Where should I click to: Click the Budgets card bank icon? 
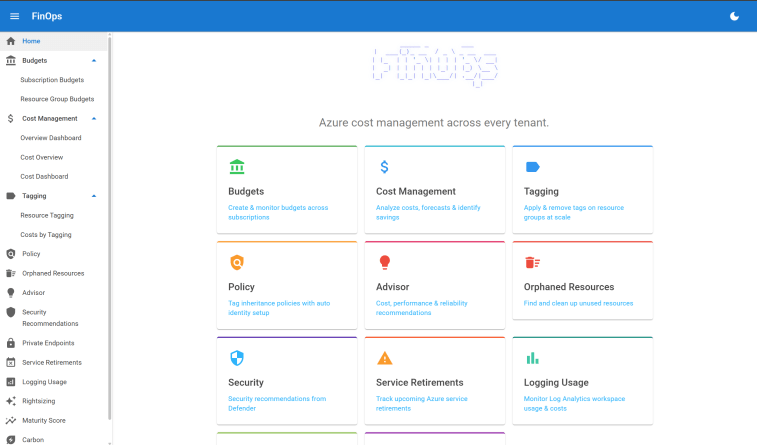tap(237, 167)
